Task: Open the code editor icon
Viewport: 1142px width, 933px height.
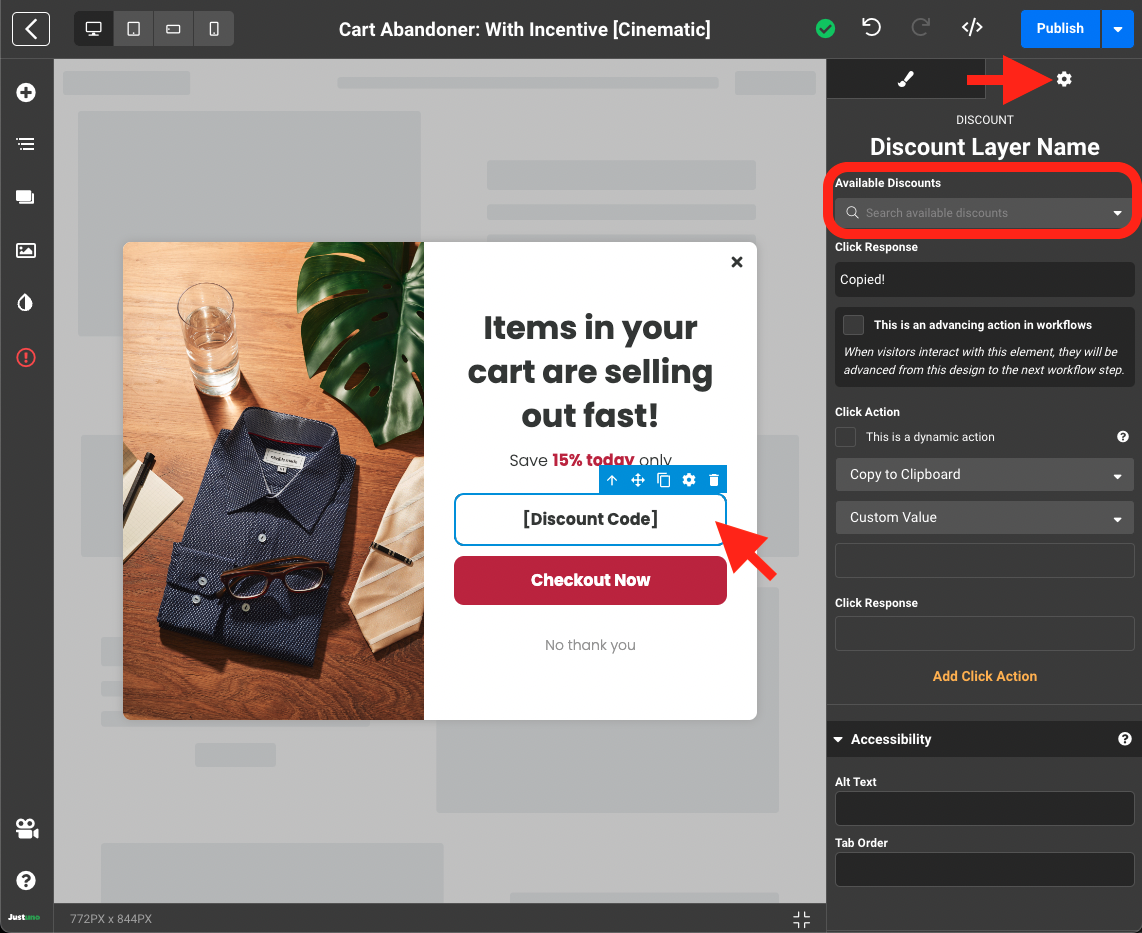Action: pos(971,28)
